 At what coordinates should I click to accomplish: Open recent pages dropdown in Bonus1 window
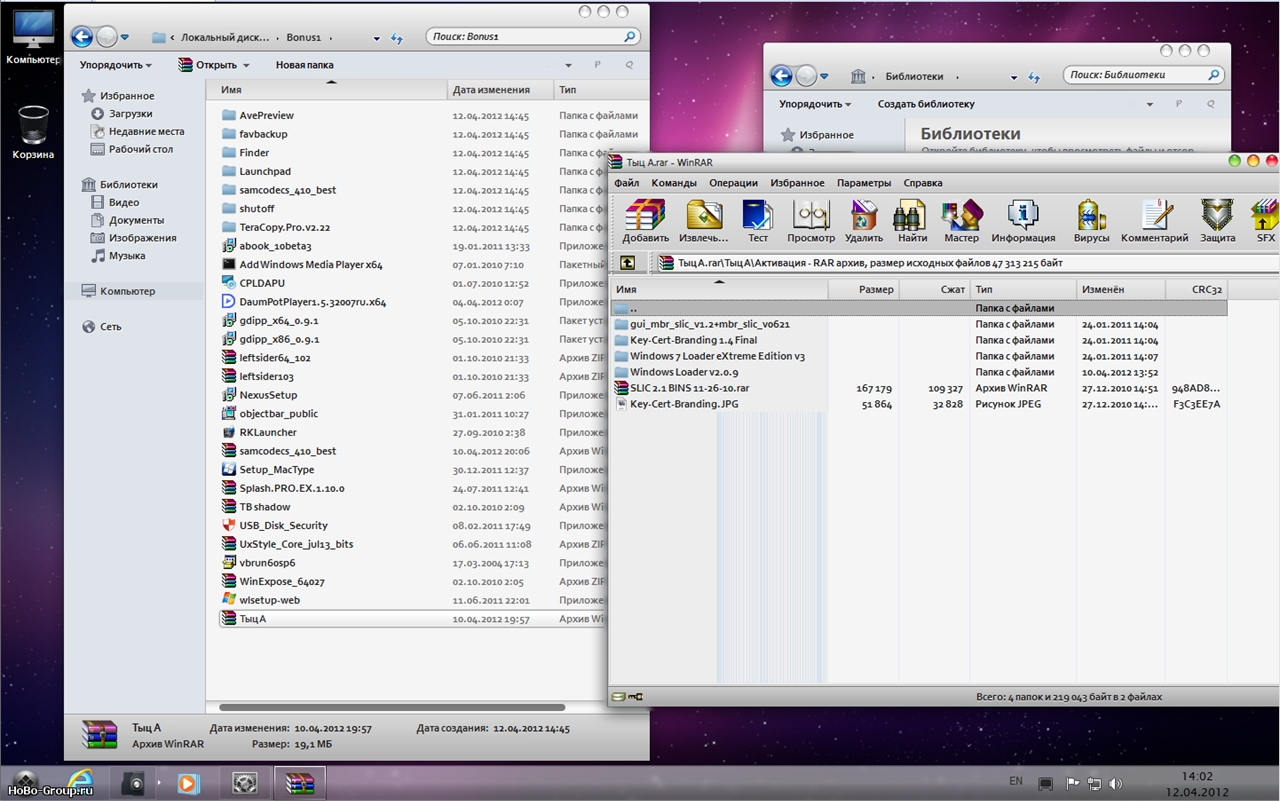pyautogui.click(x=125, y=37)
